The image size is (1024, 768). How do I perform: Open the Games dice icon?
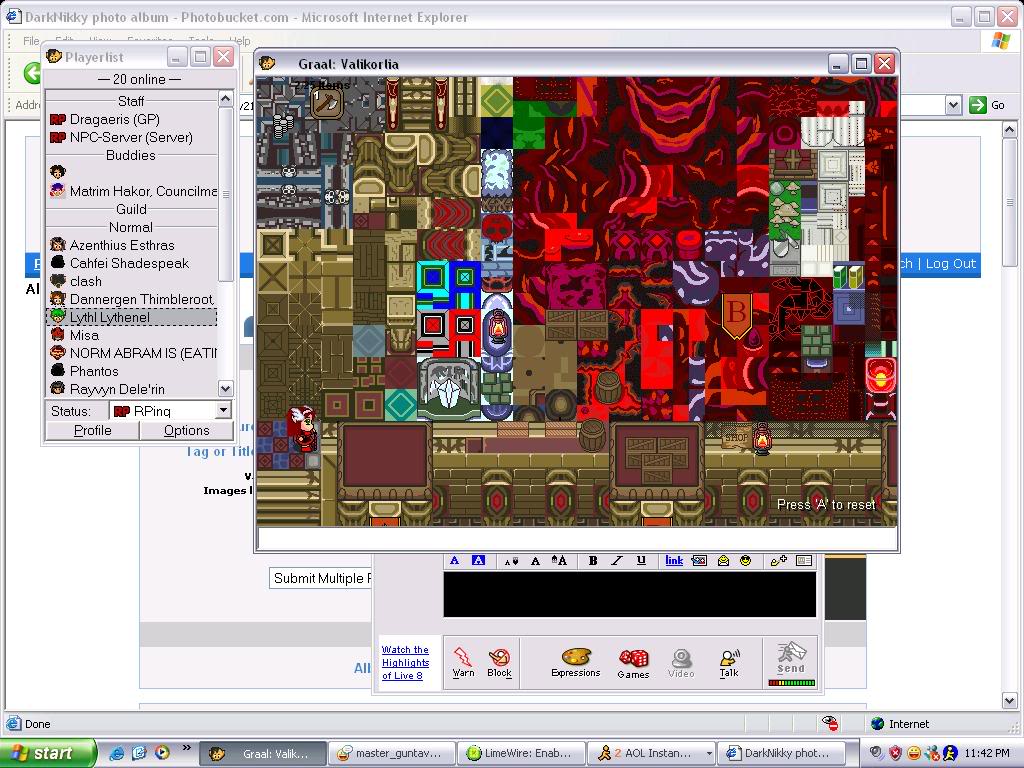point(633,659)
